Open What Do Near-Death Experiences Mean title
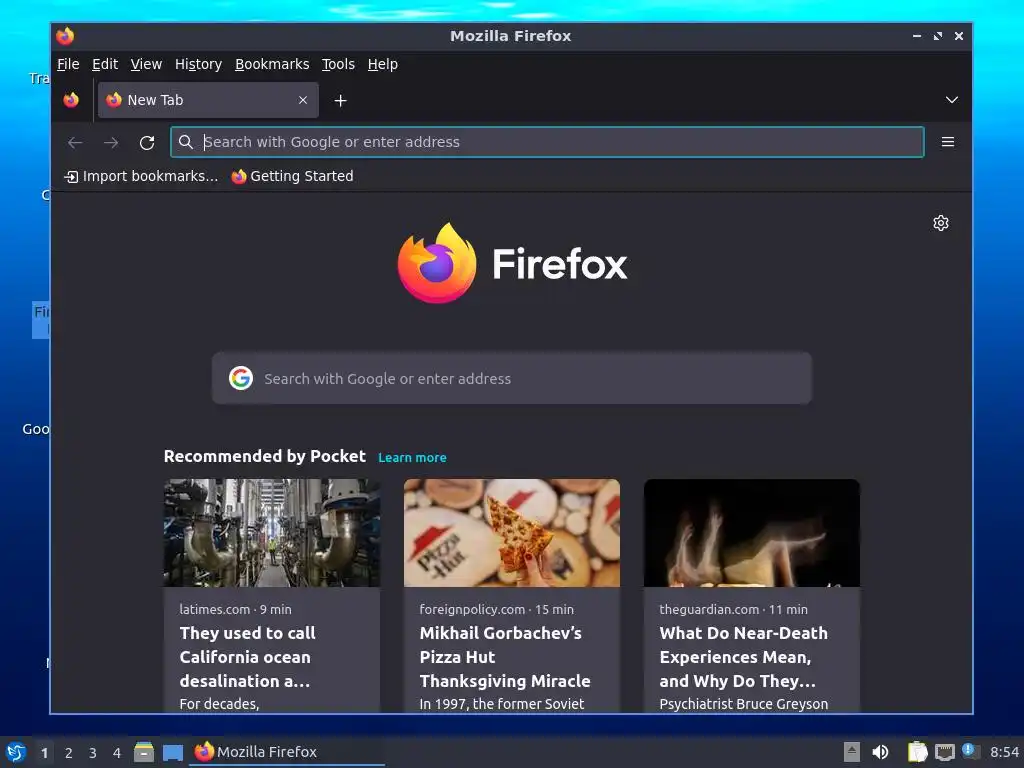 click(744, 657)
